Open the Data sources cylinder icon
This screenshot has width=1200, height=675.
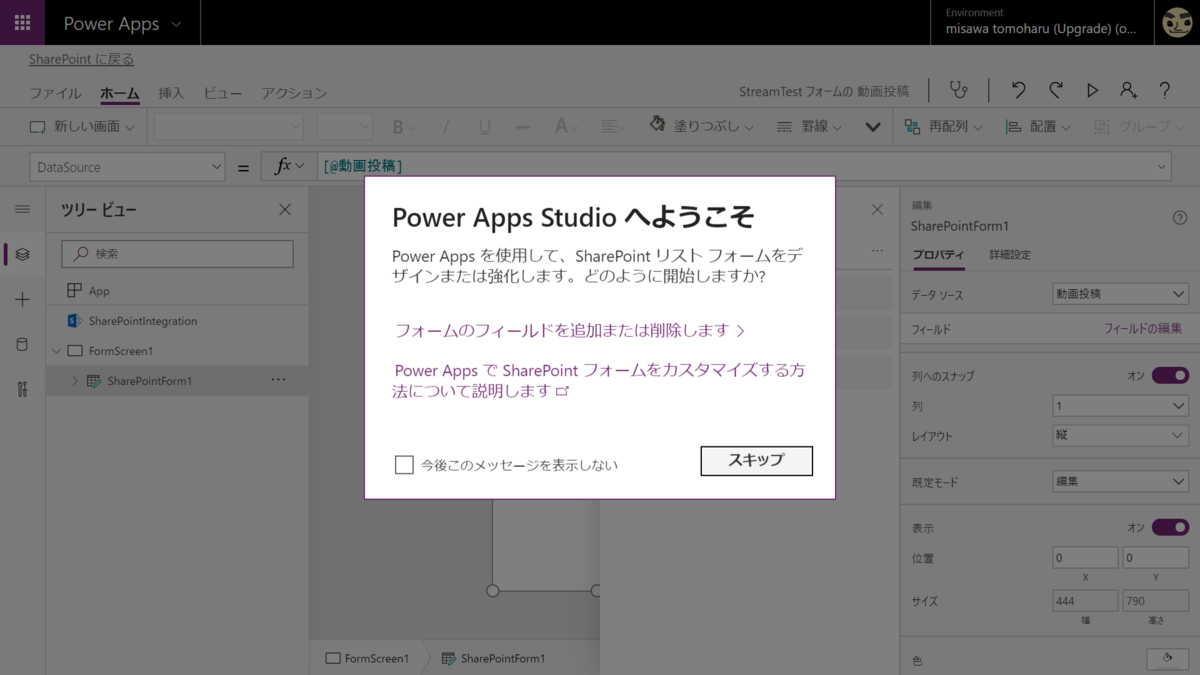click(x=22, y=345)
